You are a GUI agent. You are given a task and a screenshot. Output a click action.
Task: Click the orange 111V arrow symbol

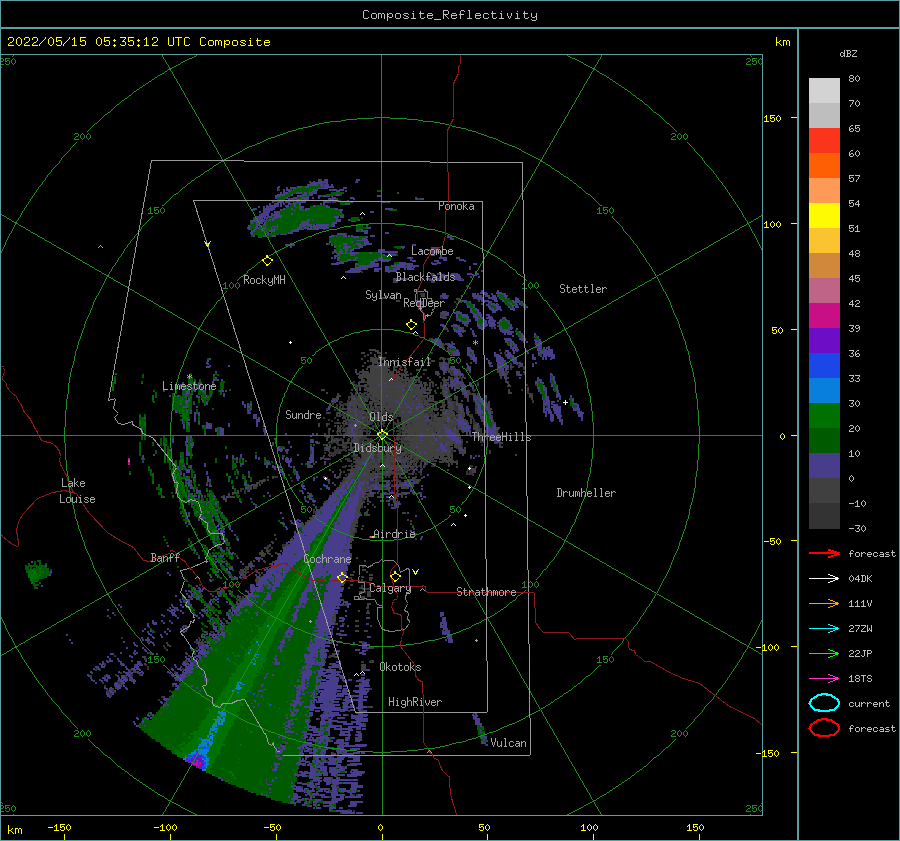[x=824, y=603]
